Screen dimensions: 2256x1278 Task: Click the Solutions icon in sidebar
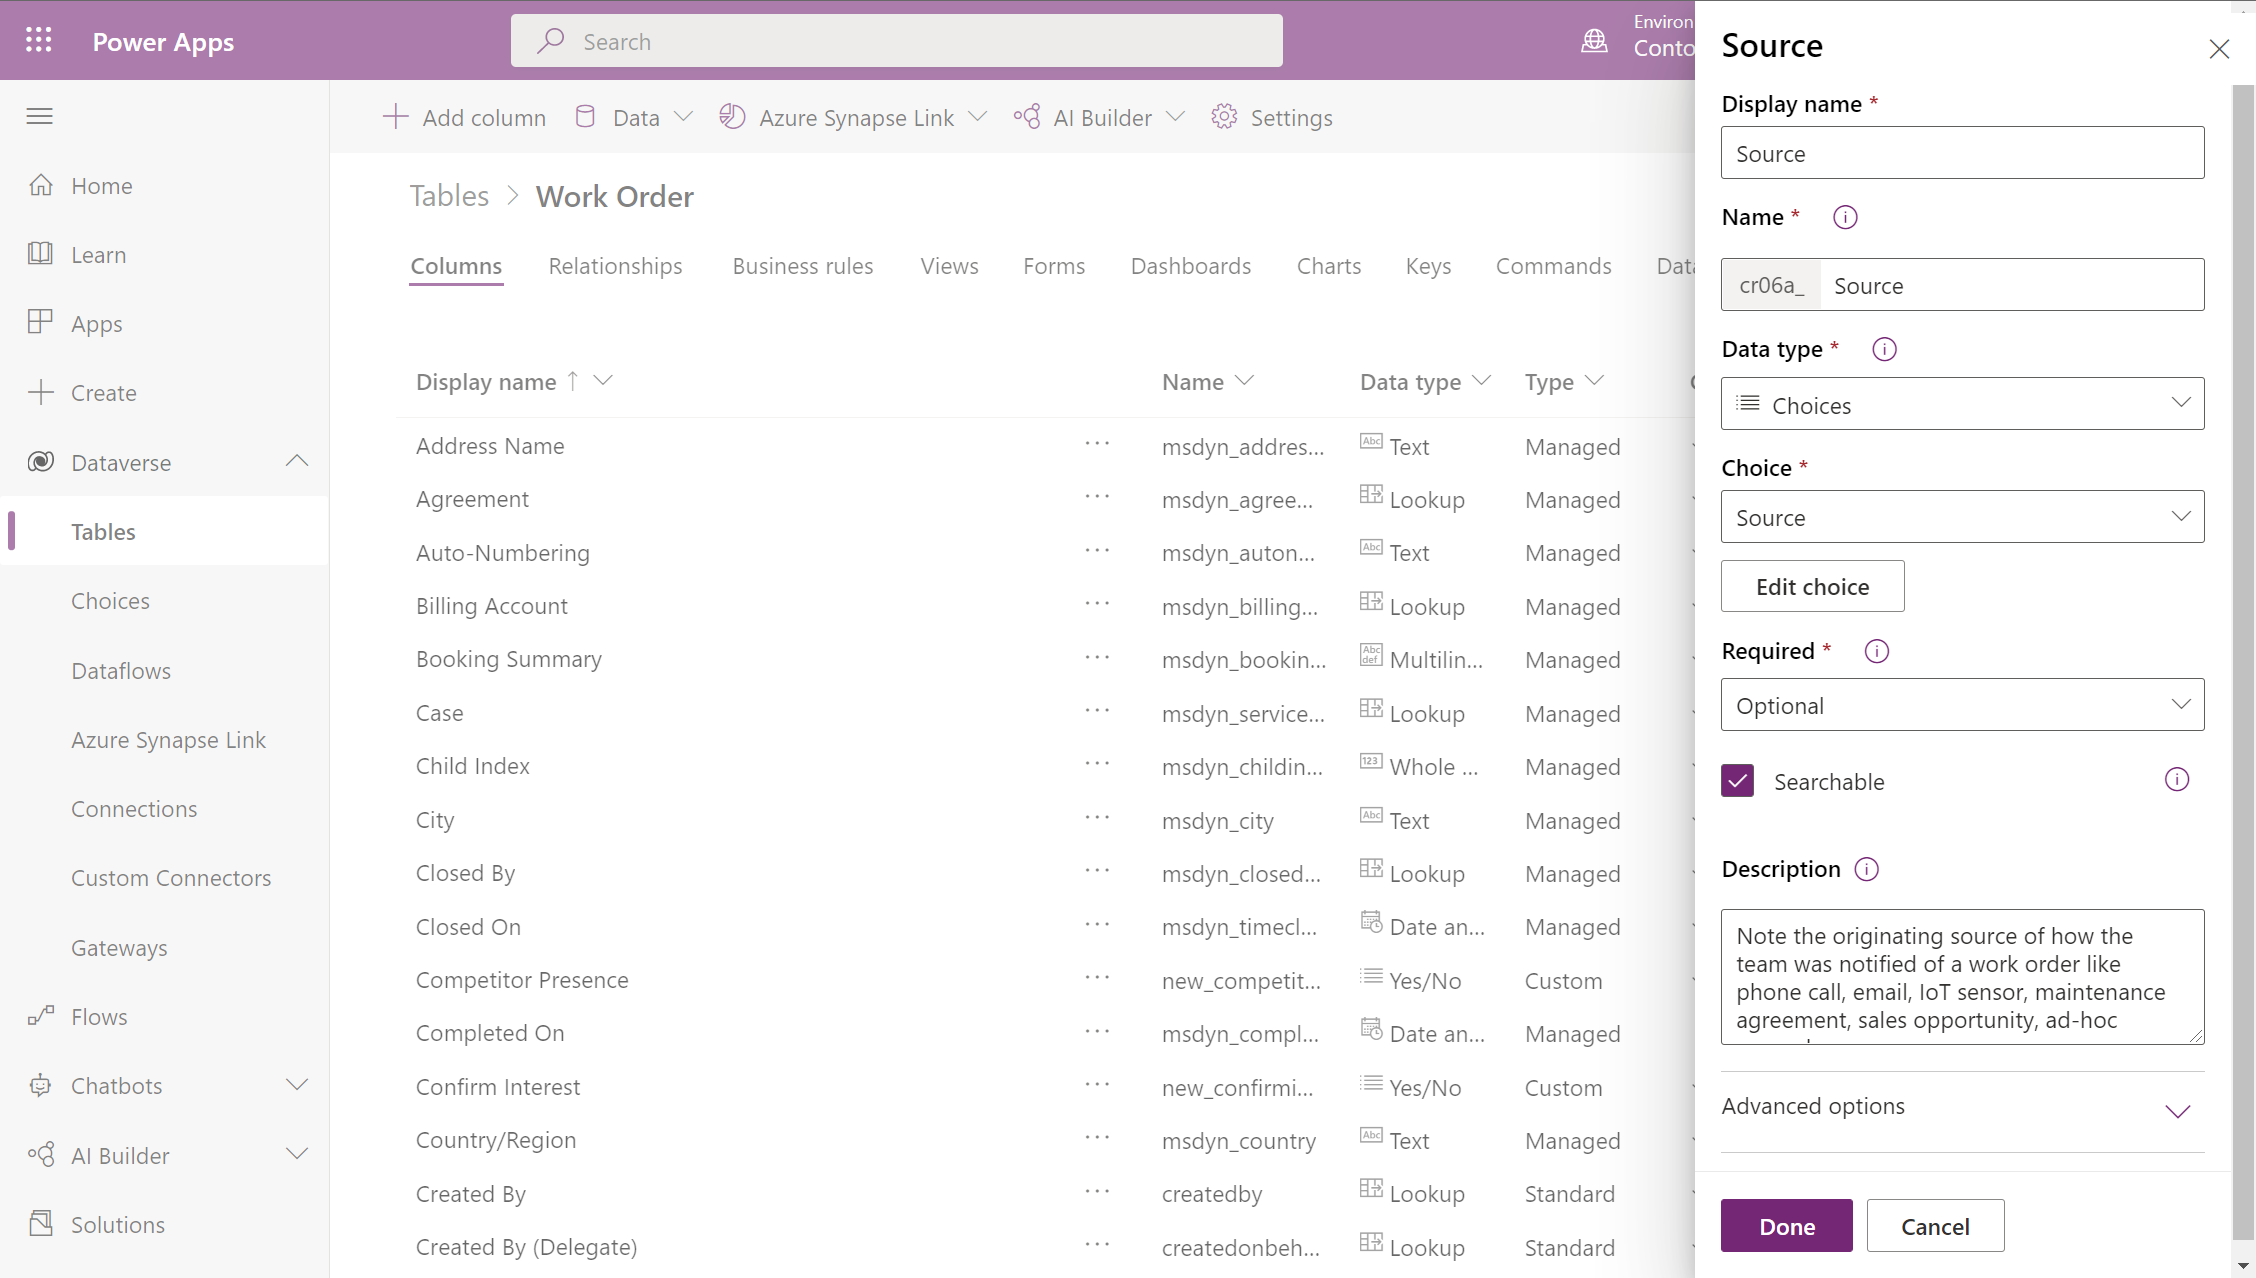pos(42,1224)
